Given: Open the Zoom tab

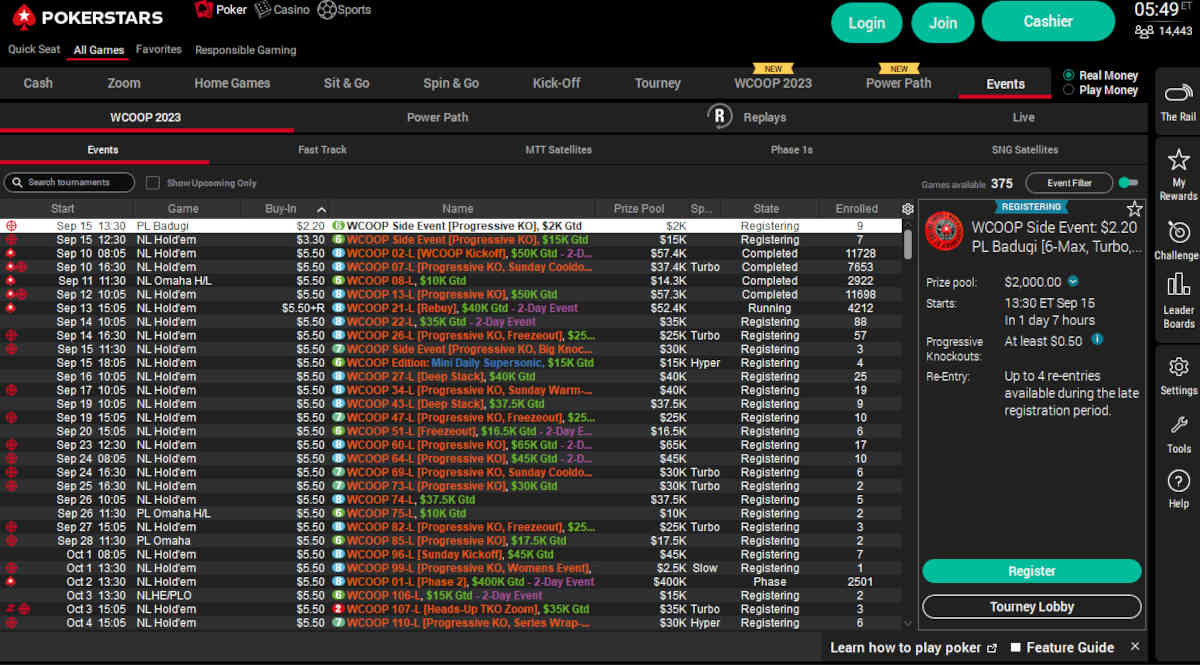Looking at the screenshot, I should 124,83.
